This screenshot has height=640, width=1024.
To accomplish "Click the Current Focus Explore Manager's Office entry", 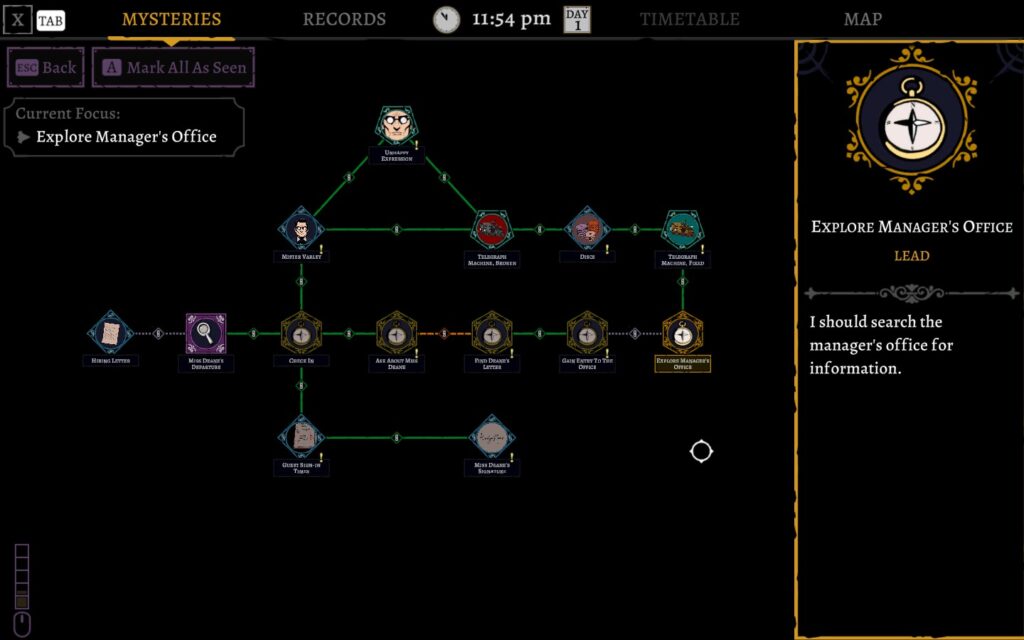I will (x=125, y=137).
